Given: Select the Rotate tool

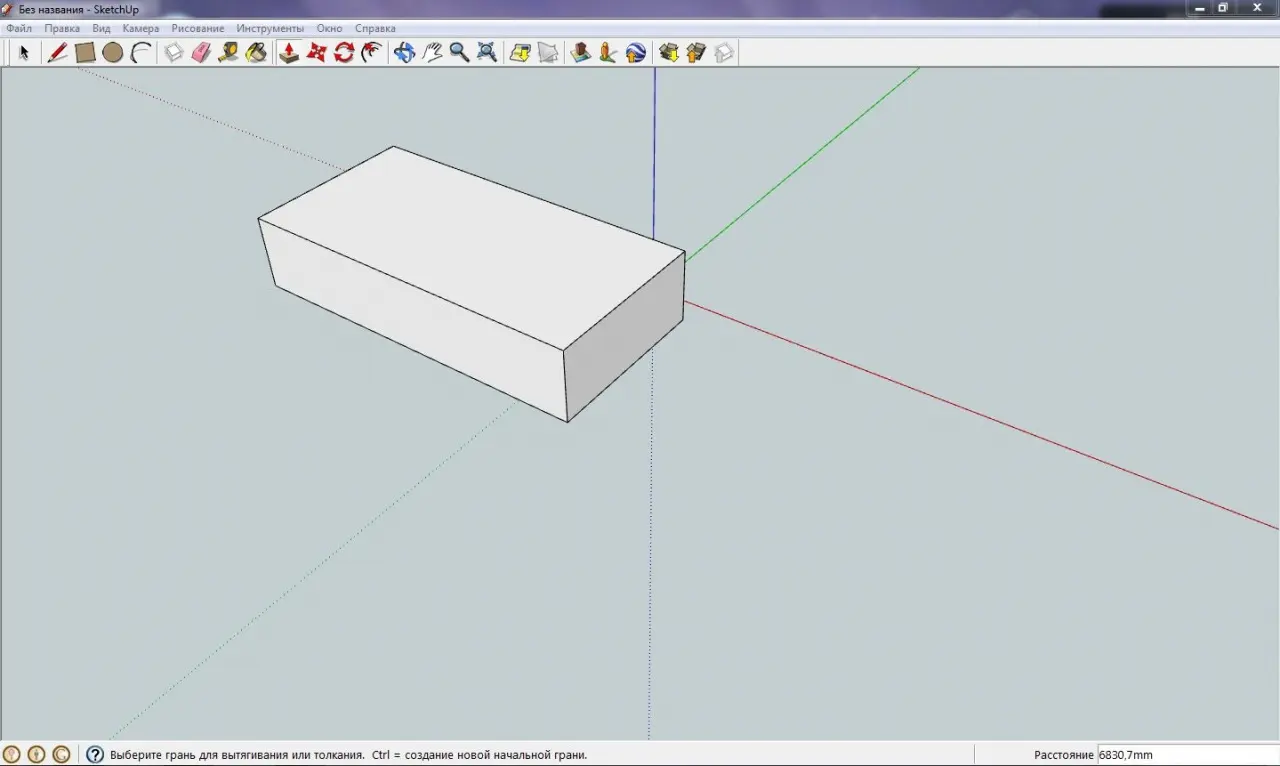Looking at the screenshot, I should coord(344,53).
